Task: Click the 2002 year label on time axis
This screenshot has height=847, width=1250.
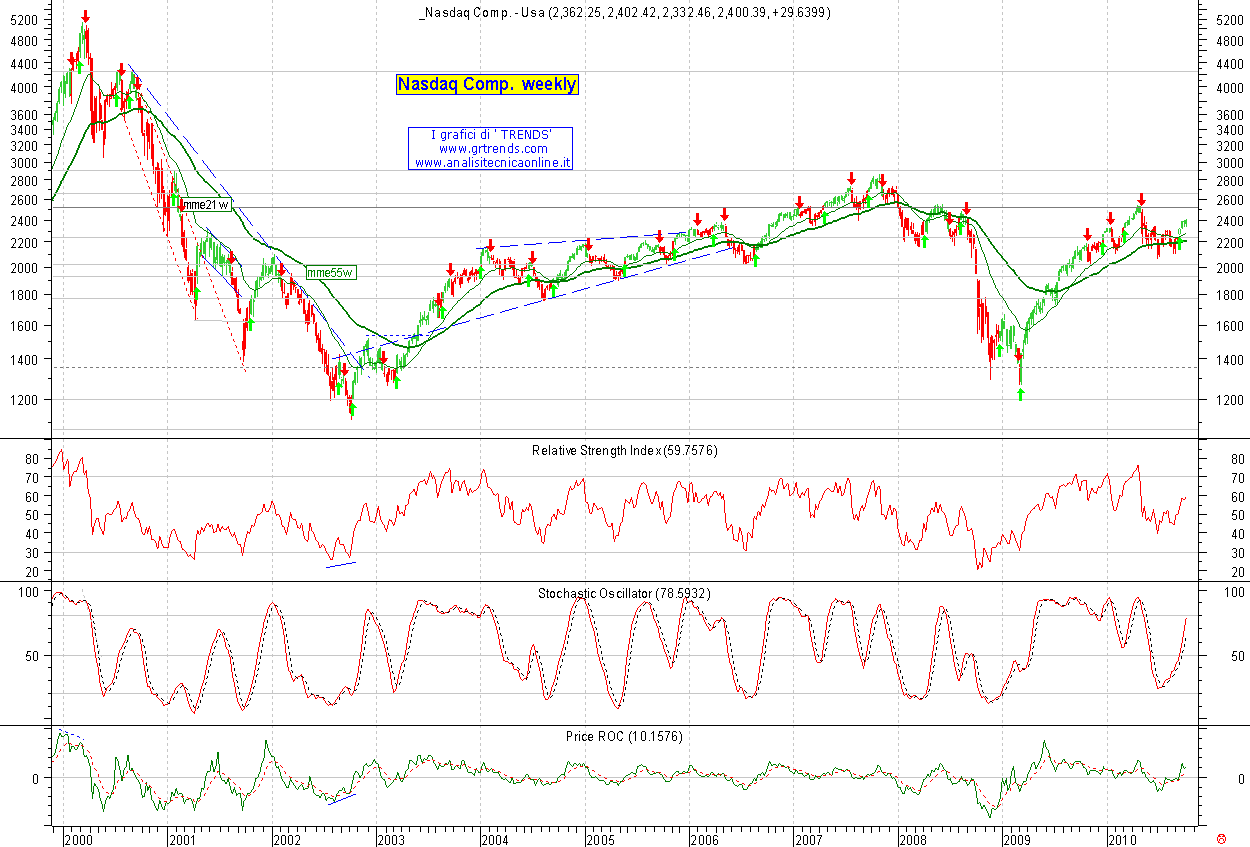Action: 286,839
